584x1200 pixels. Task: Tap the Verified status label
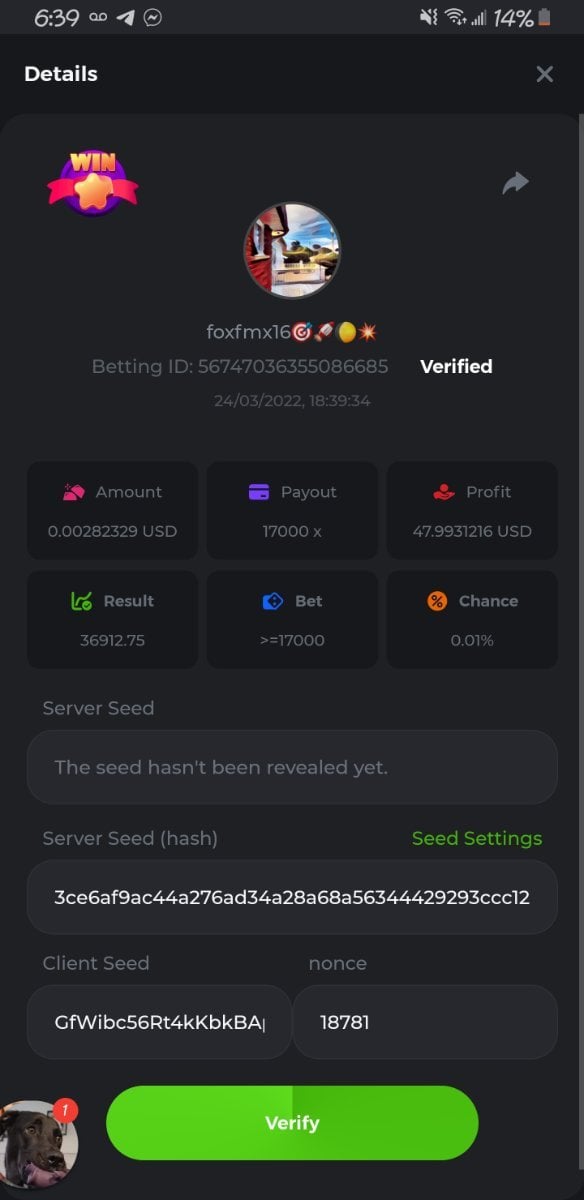pyautogui.click(x=456, y=366)
